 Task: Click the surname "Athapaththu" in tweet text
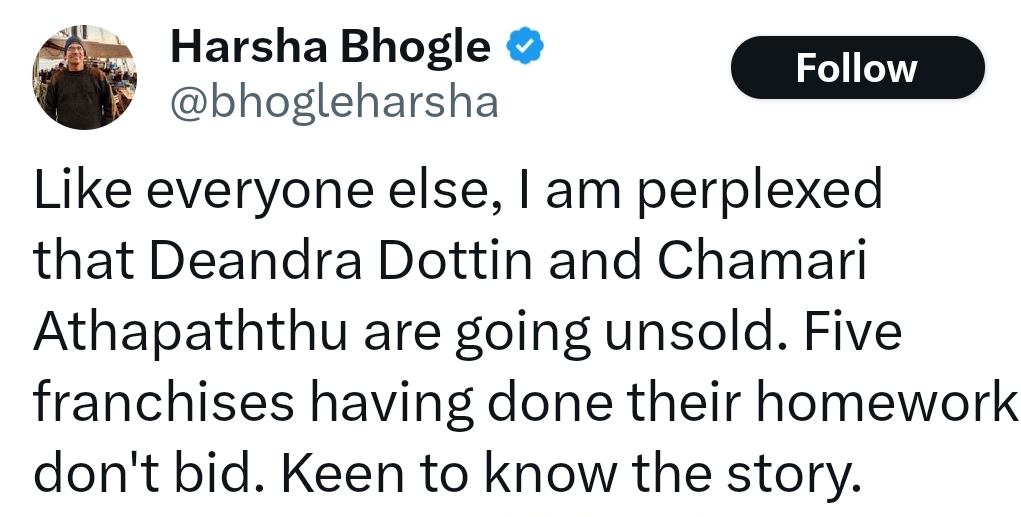(x=190, y=332)
